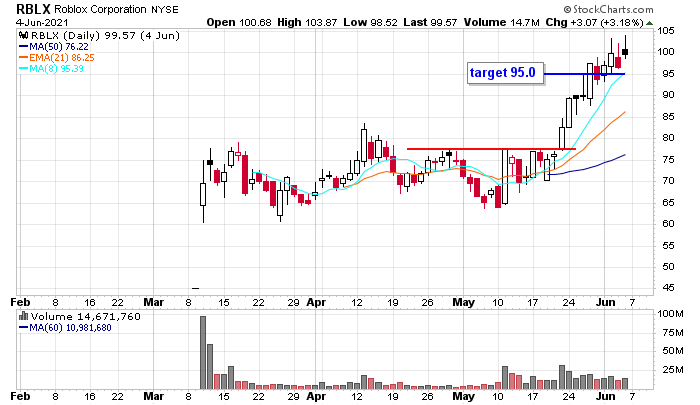Viewport: 700px width, 405px height.
Task: Click the RBLX (Daily) 99.57 legend entry
Action: click(105, 35)
